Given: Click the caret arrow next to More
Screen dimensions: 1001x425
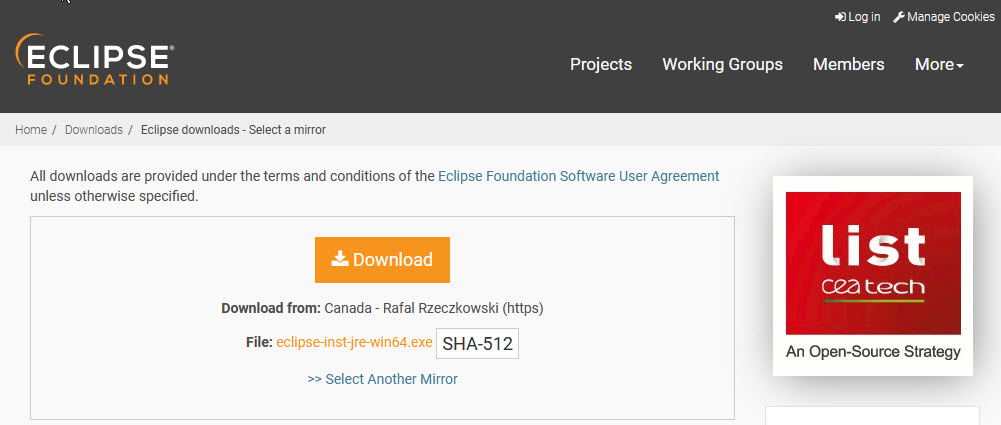Looking at the screenshot, I should click(960, 66).
